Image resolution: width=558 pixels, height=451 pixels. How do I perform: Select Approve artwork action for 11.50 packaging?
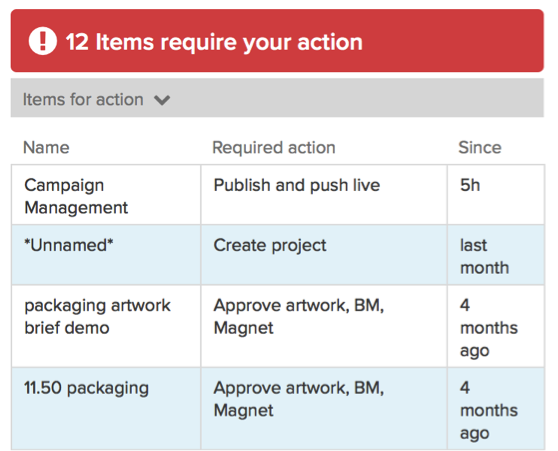[x=299, y=399]
